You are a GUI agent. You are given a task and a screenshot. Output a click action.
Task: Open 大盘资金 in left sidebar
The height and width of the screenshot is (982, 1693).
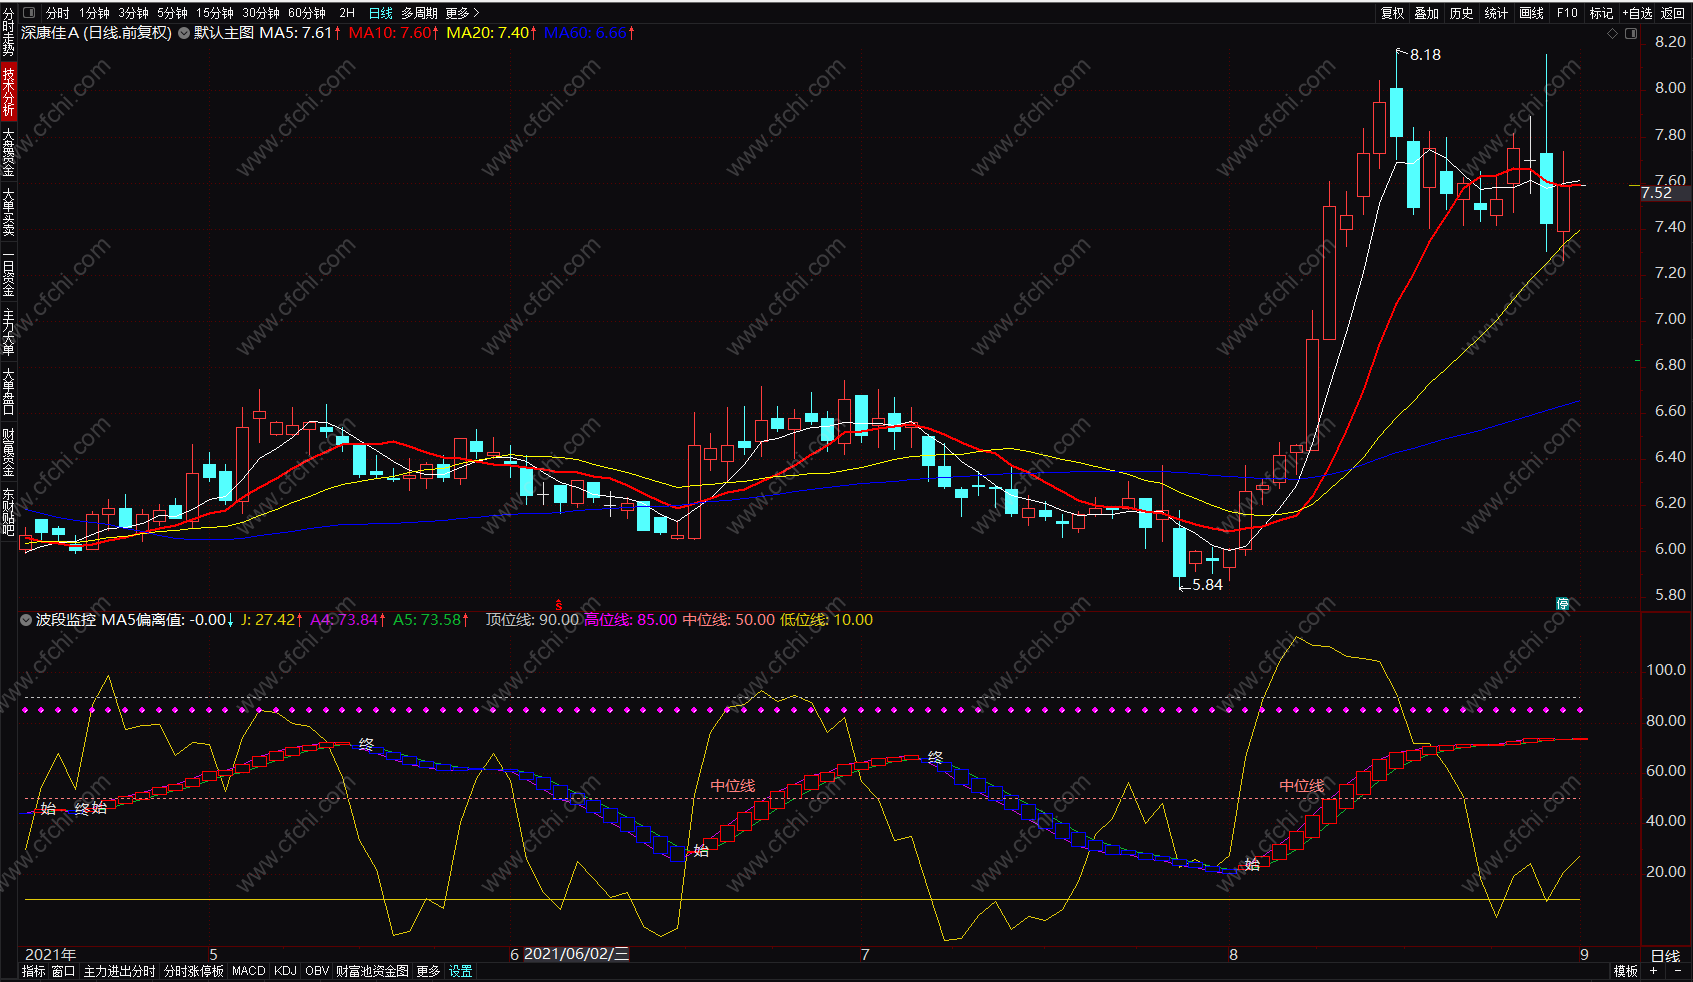click(8, 152)
